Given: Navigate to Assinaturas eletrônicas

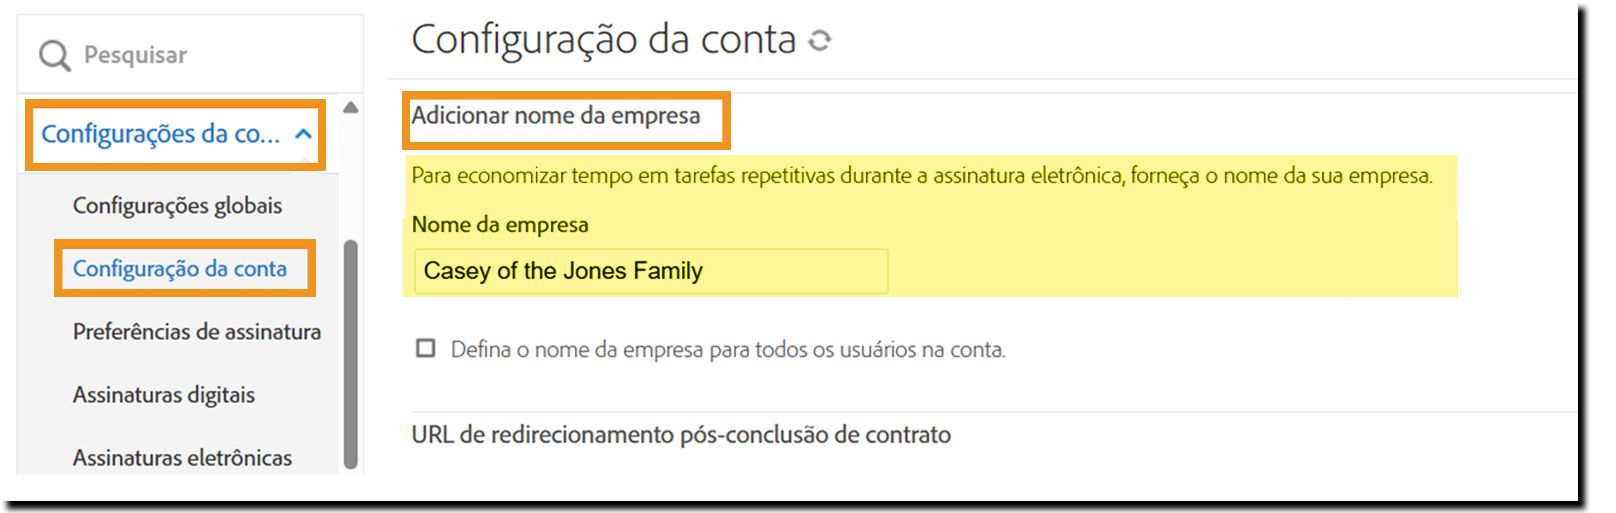Looking at the screenshot, I should [182, 458].
